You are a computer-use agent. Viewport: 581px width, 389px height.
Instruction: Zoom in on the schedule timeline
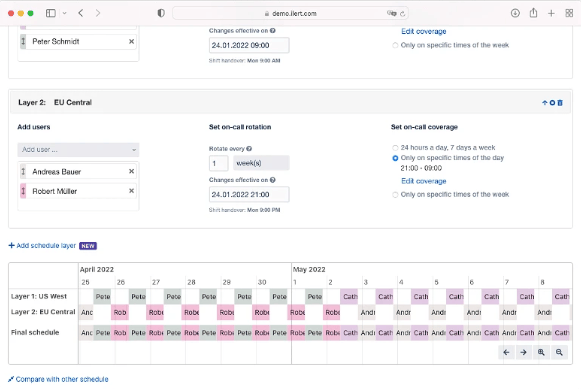[x=541, y=352]
